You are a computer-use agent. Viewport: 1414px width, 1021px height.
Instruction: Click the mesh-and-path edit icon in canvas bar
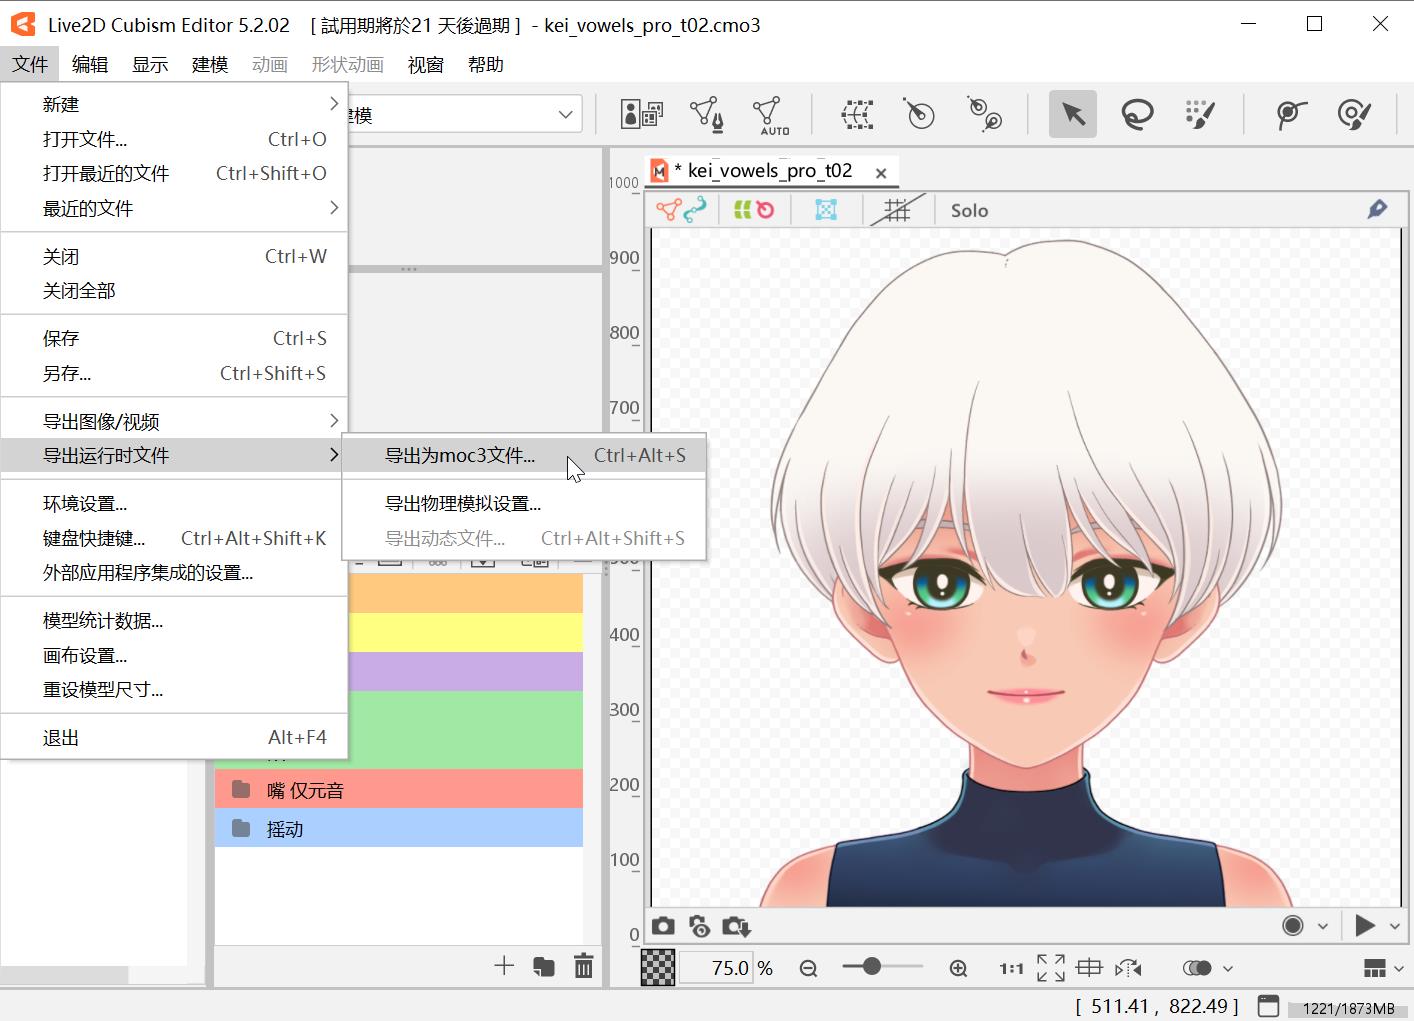pos(681,210)
